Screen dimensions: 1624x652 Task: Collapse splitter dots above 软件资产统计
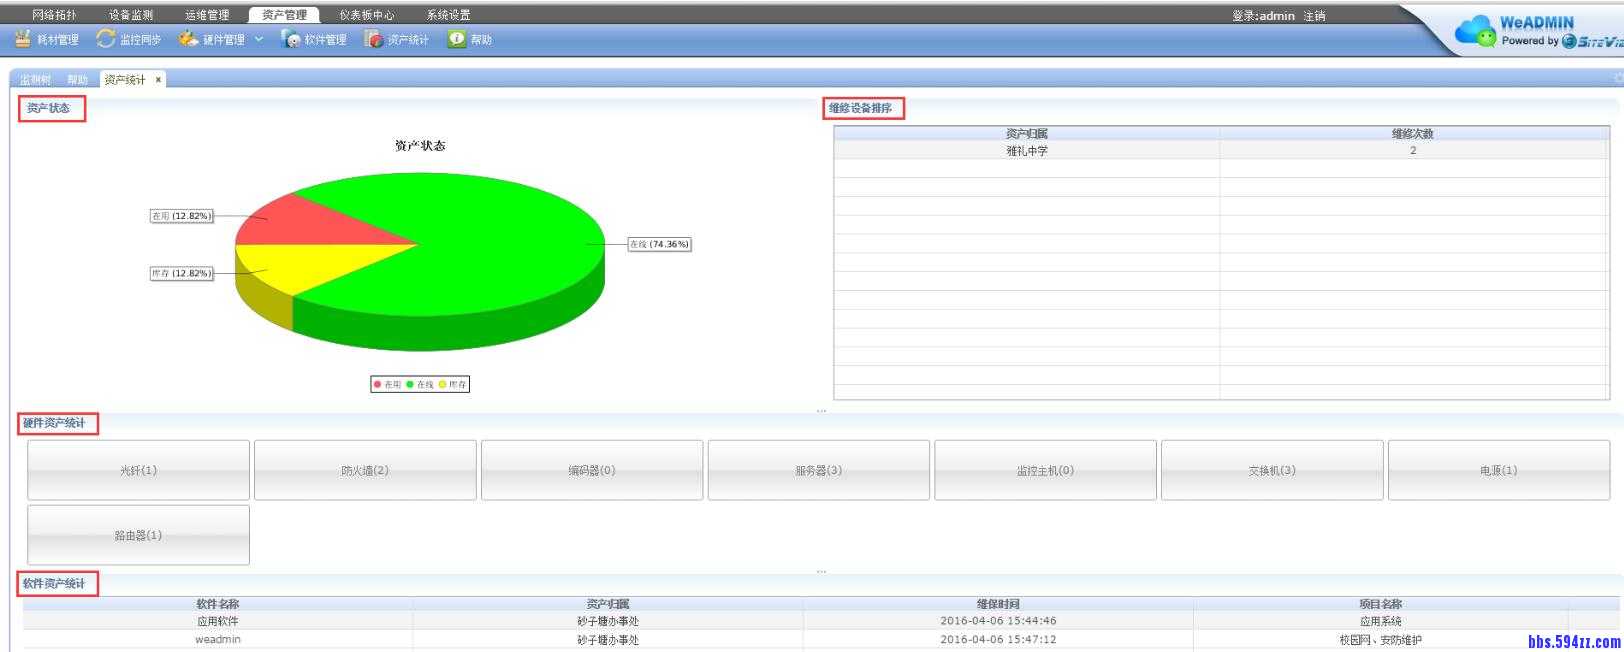821,571
